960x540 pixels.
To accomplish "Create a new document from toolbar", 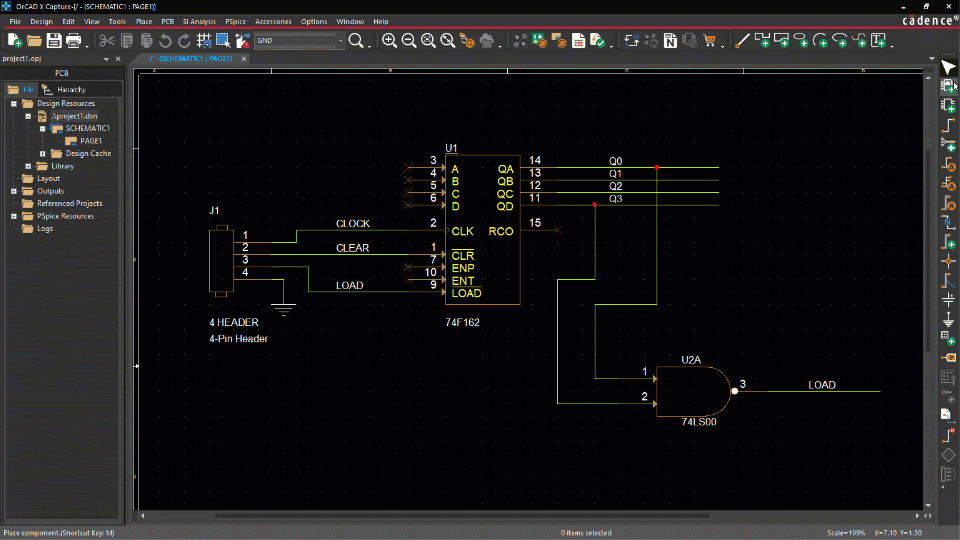I will (15, 41).
